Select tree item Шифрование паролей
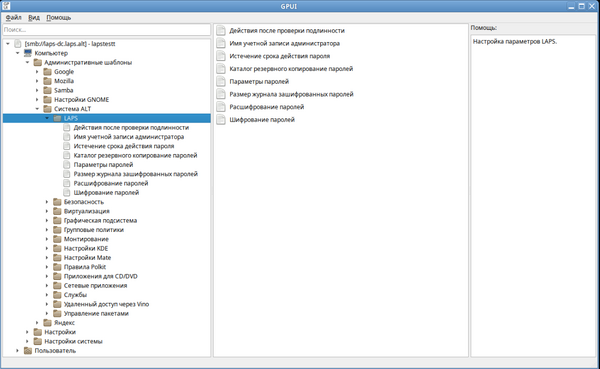Image resolution: width=600 pixels, height=369 pixels. point(106,193)
